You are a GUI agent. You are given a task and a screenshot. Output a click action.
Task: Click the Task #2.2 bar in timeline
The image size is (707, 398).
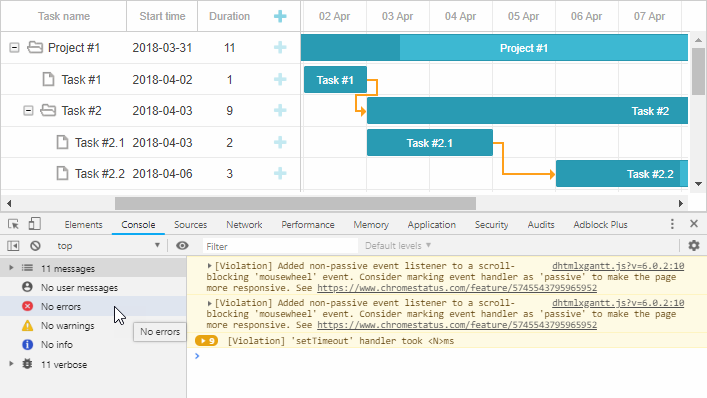pyautogui.click(x=622, y=174)
